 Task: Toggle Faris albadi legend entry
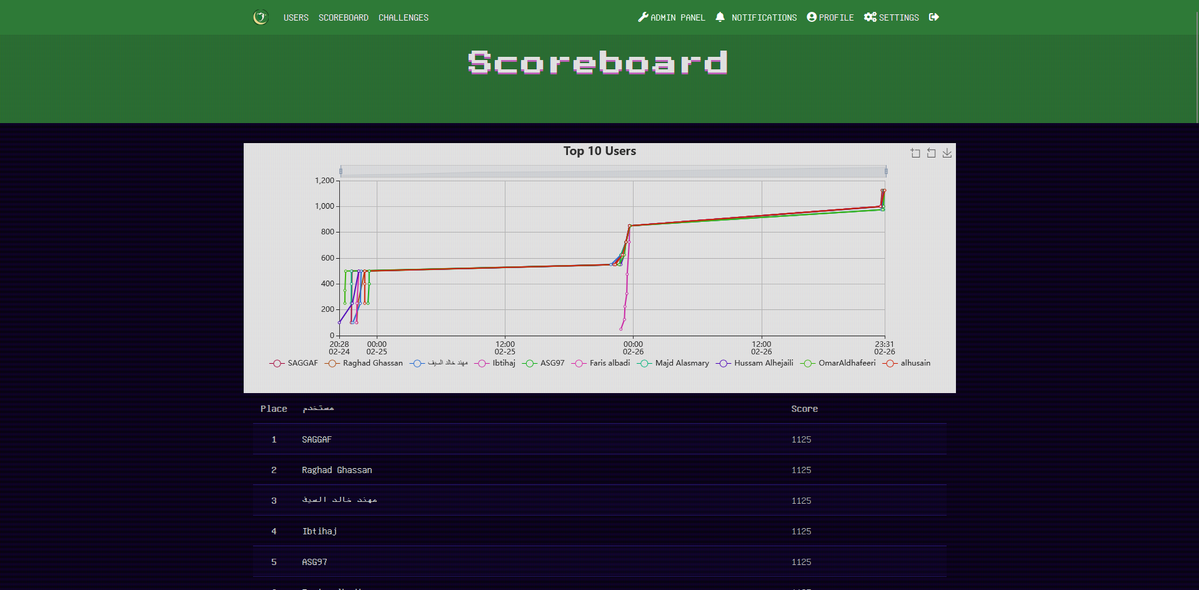pyautogui.click(x=600, y=363)
